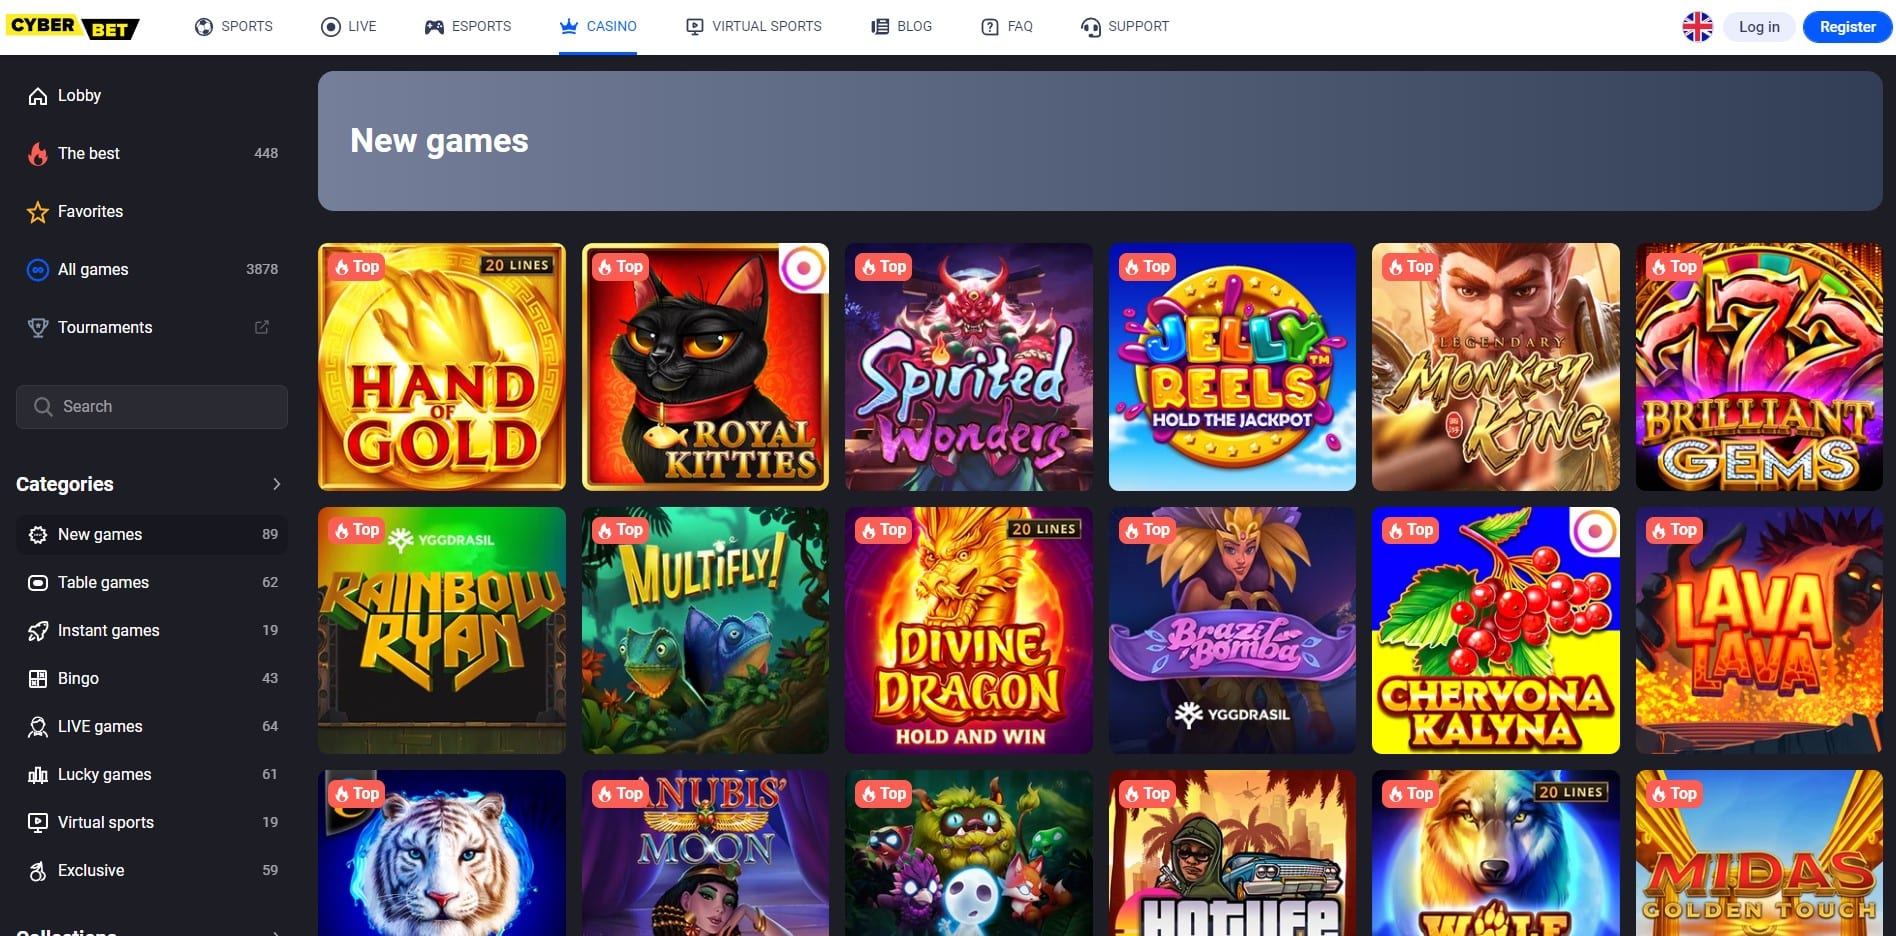The width and height of the screenshot is (1896, 936).
Task: Click the soccer ball Sports icon
Action: pos(204,27)
